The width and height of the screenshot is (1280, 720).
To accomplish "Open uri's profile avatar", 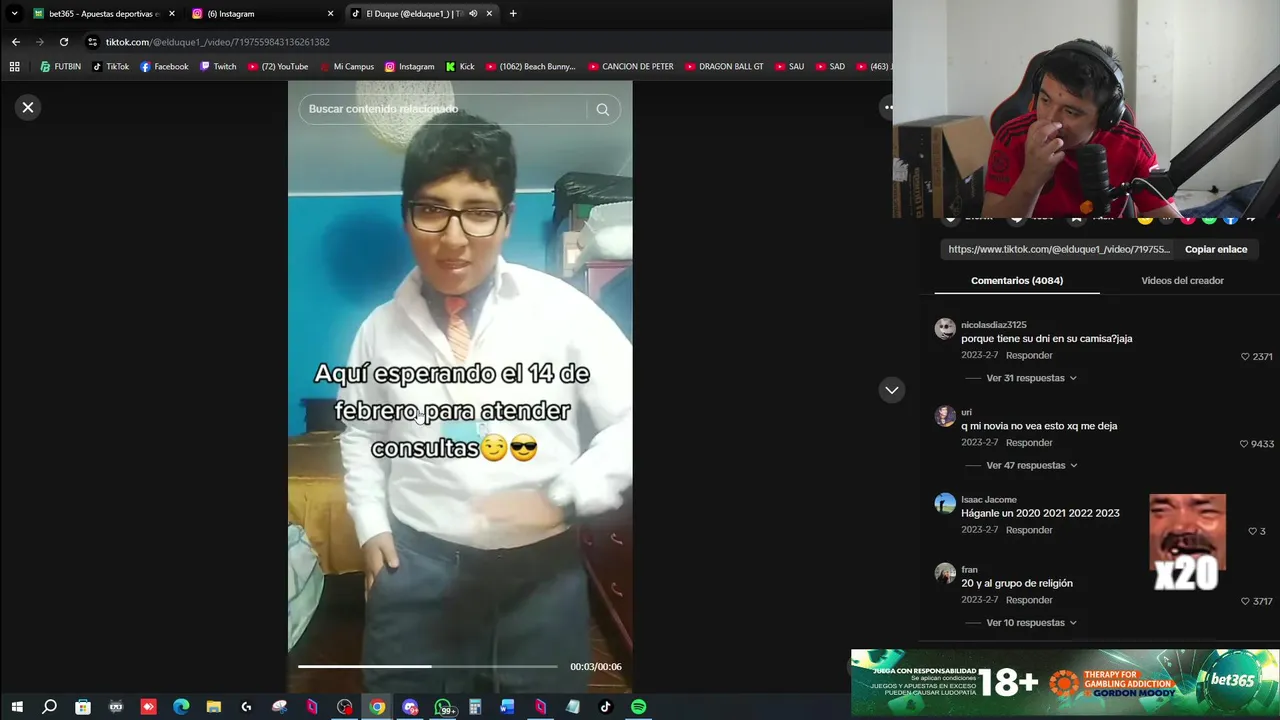I will pos(945,416).
